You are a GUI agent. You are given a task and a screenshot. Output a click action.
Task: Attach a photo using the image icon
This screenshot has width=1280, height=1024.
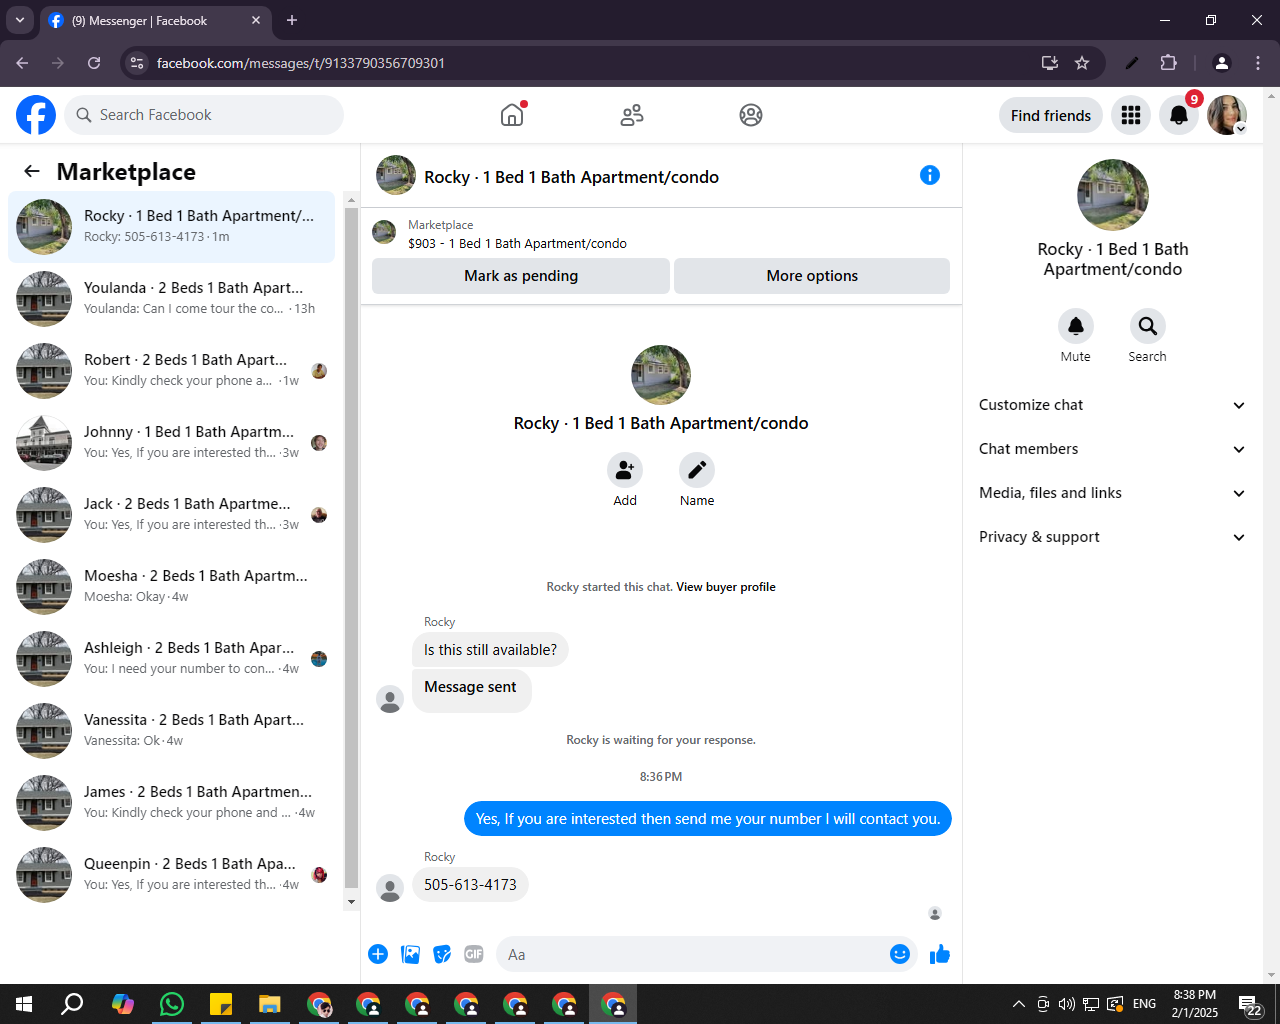pyautogui.click(x=410, y=954)
